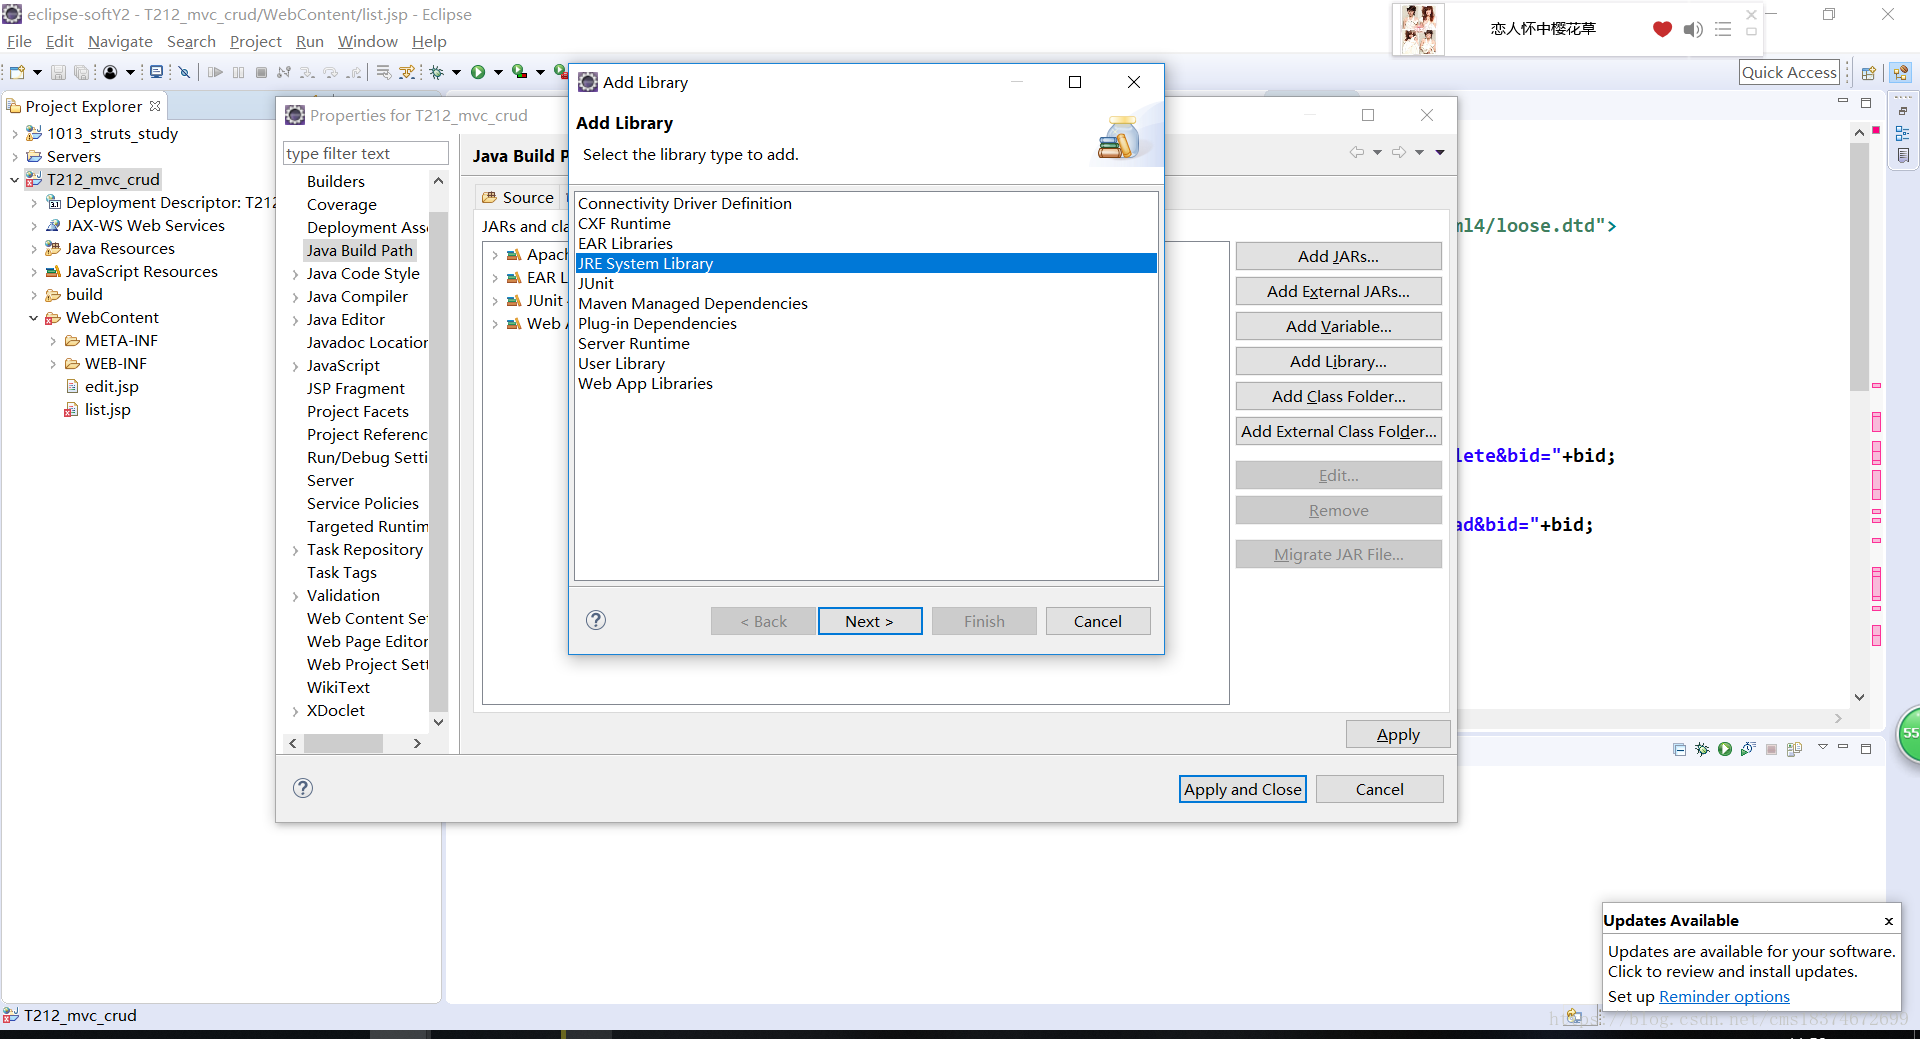This screenshot has height=1039, width=1920.
Task: Click the Next > button
Action: pos(869,621)
